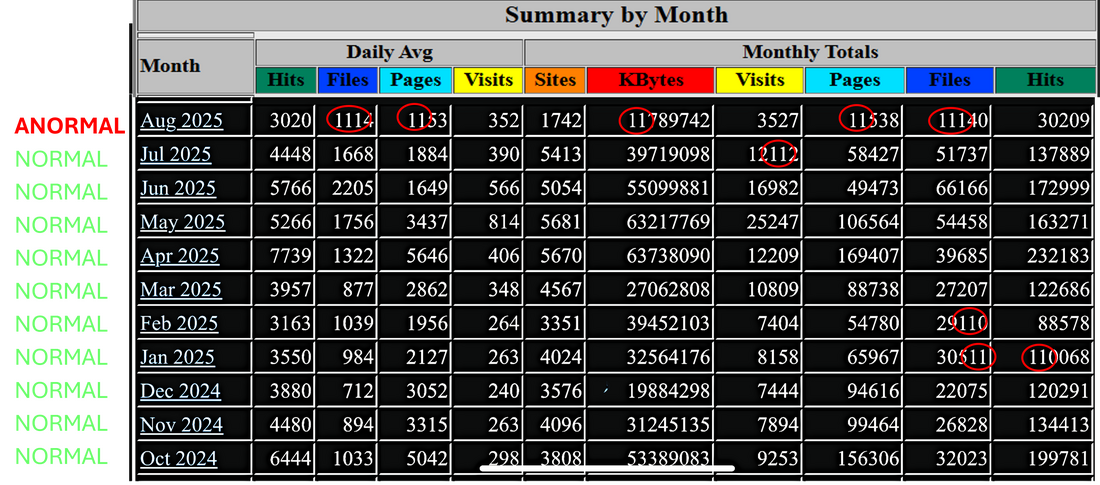Click the red ANORMAL label beside Aug 2025
The width and height of the screenshot is (1100, 485).
coord(68,125)
